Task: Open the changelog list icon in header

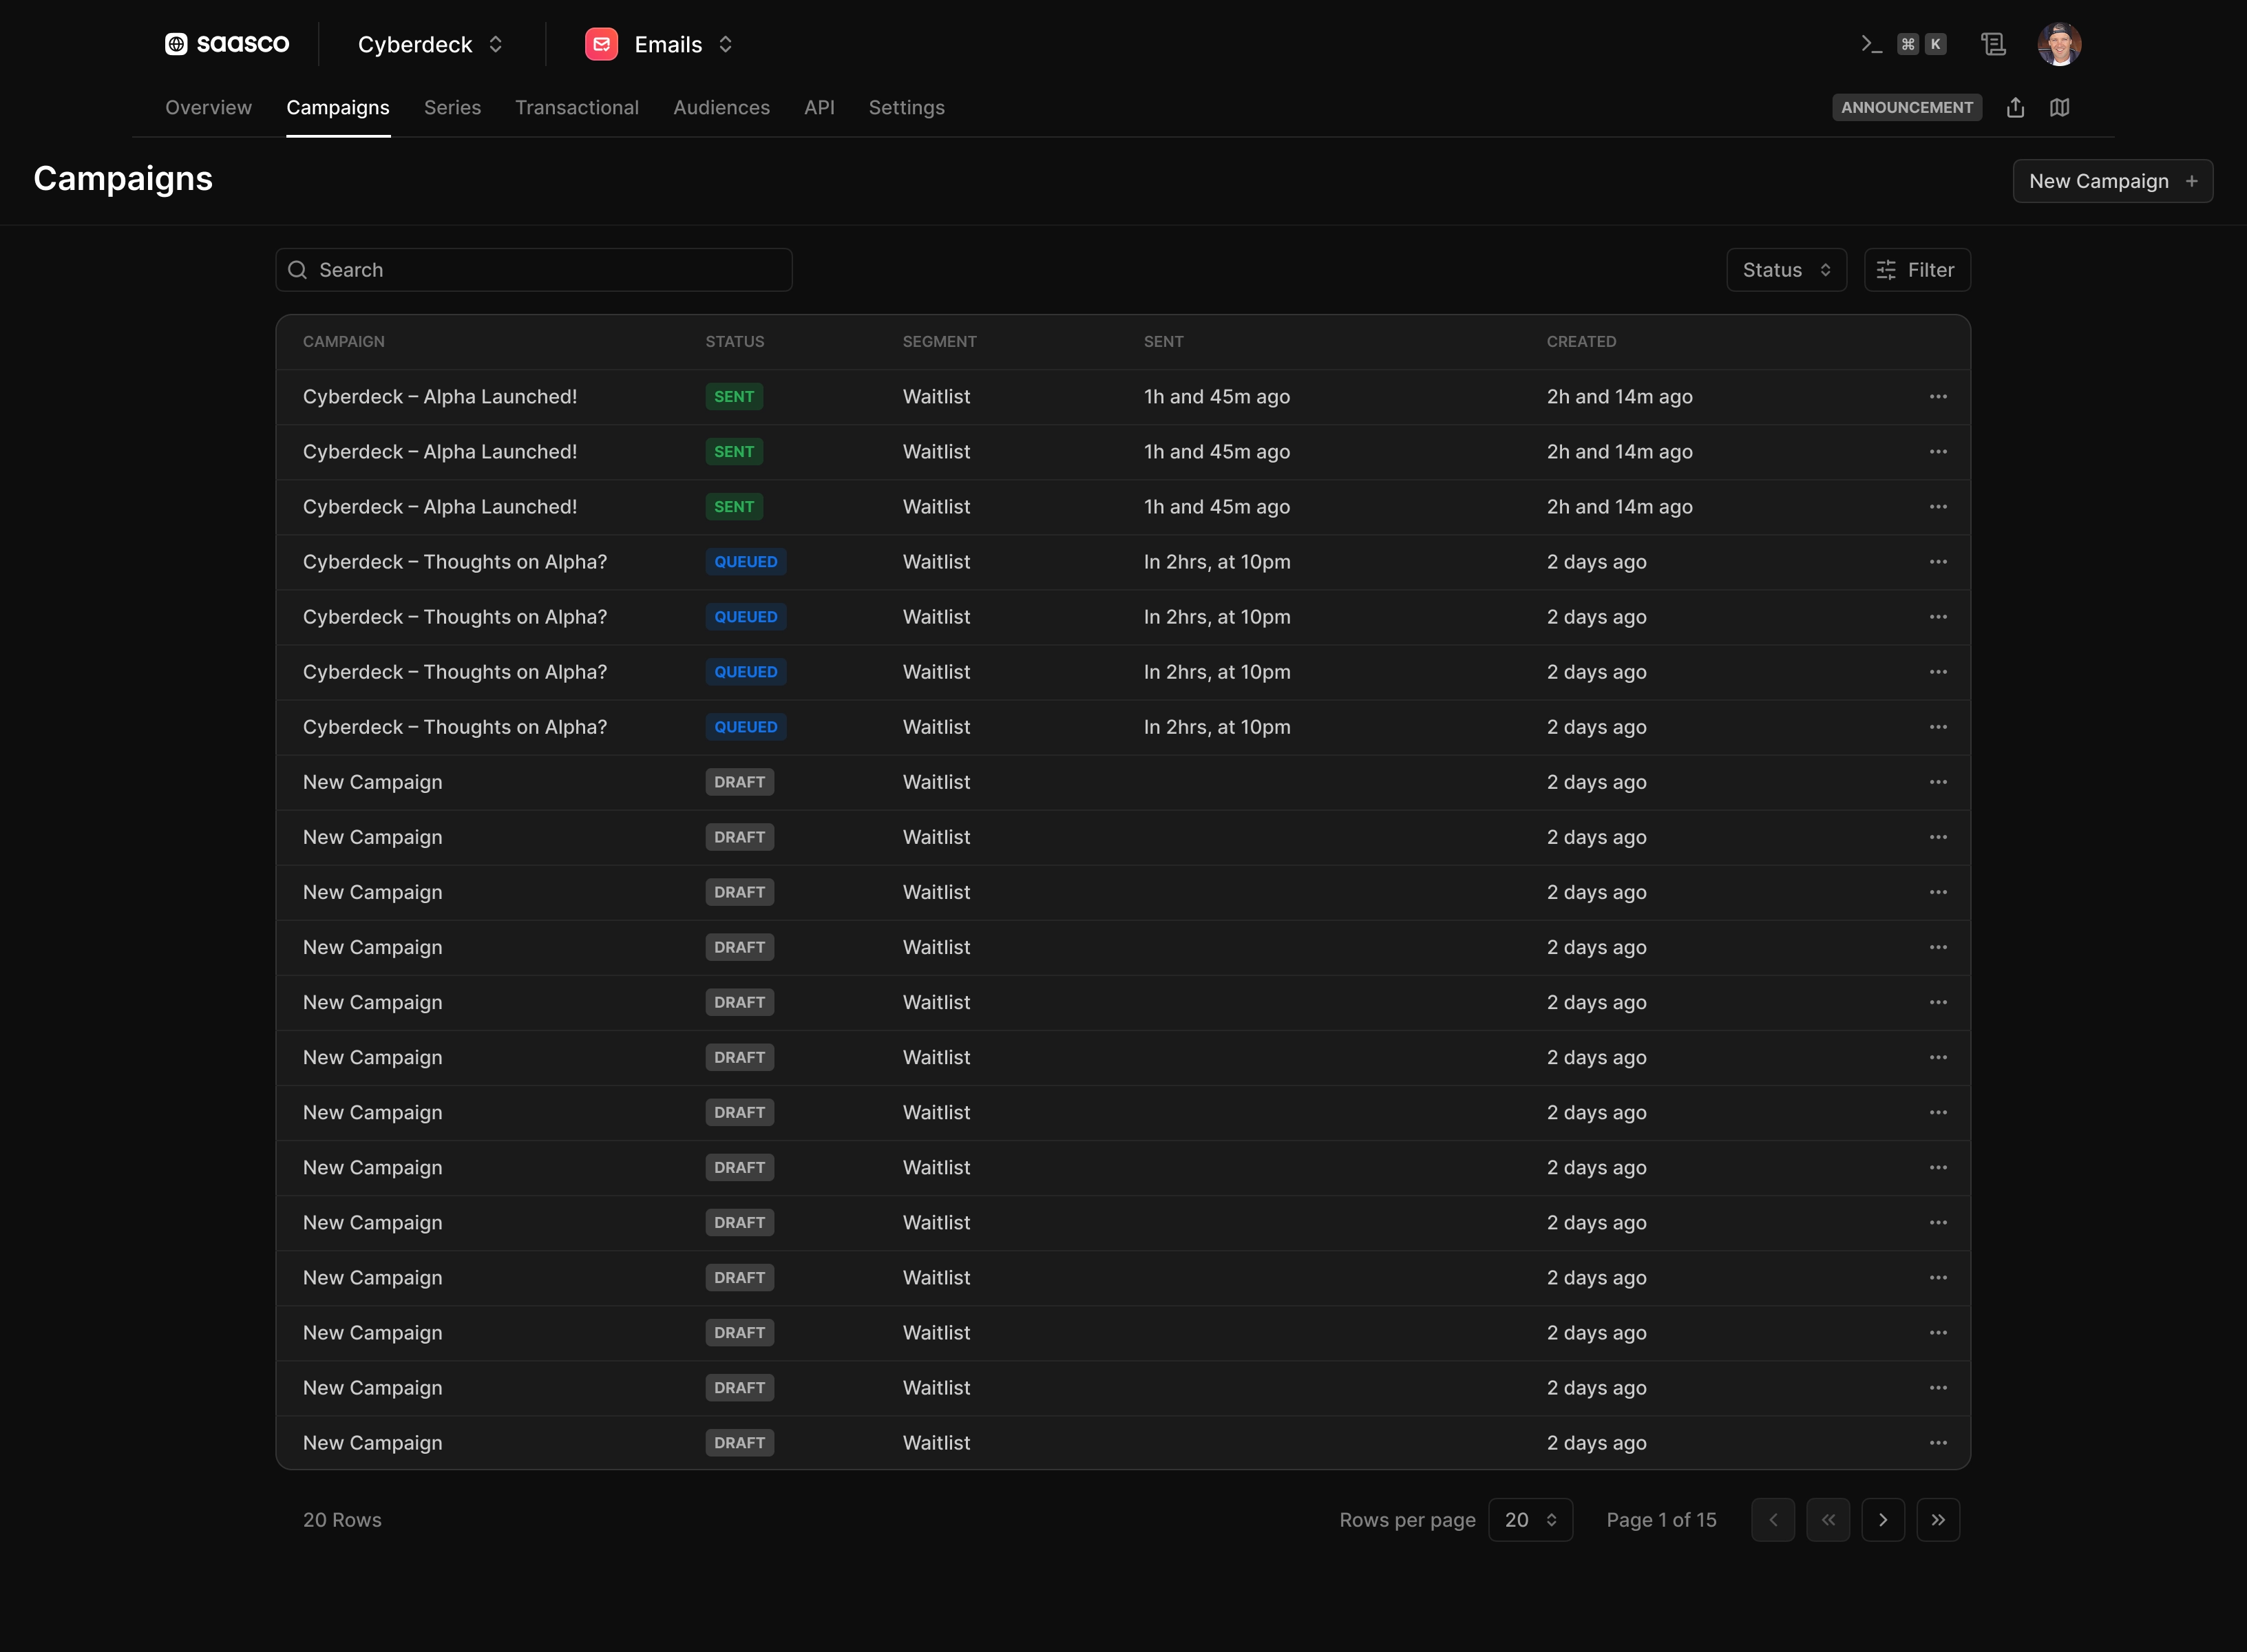Action: pos(1993,44)
